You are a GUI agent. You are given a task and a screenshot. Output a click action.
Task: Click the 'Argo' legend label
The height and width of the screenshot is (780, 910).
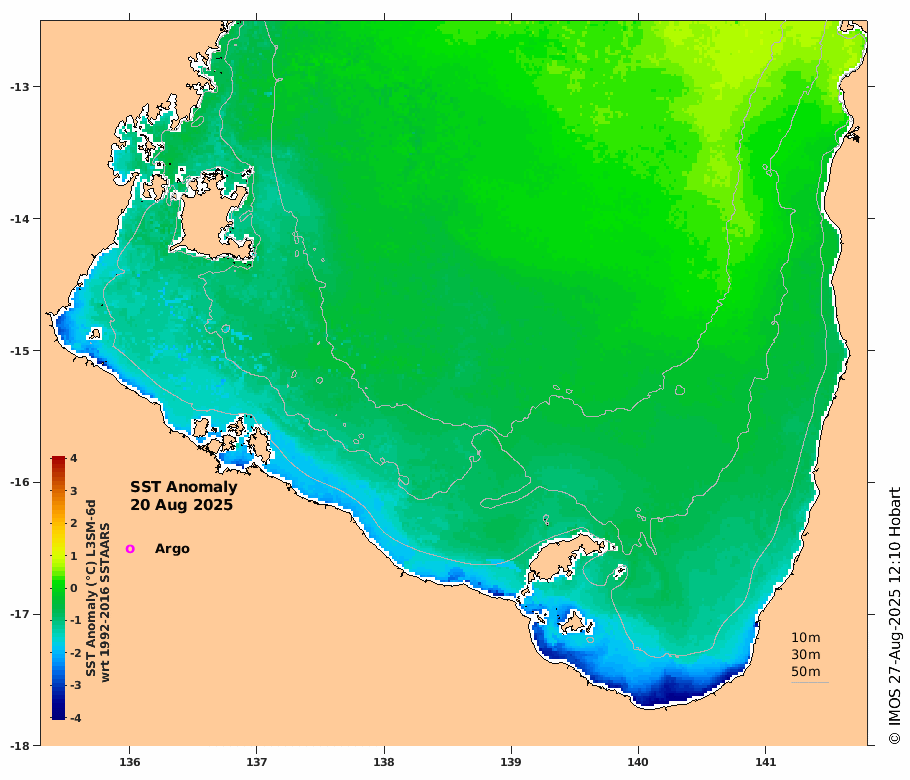172,549
